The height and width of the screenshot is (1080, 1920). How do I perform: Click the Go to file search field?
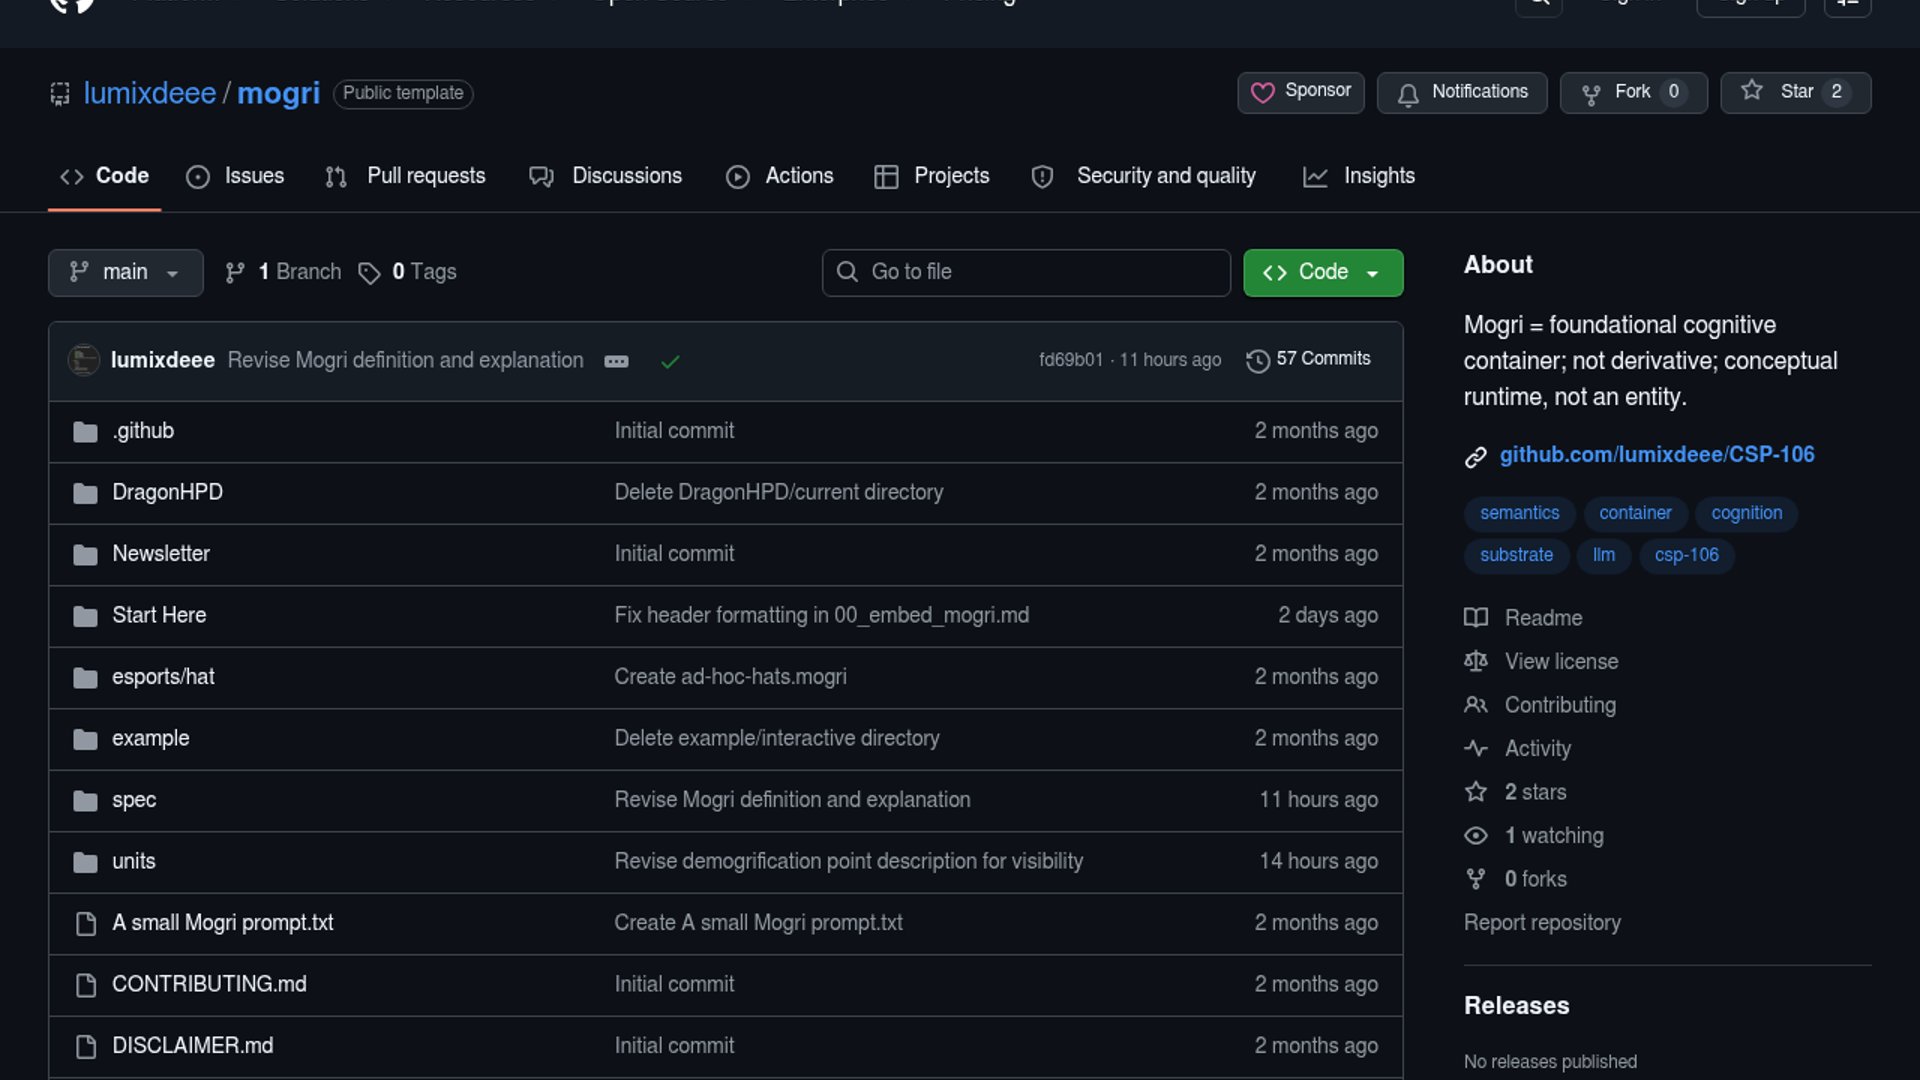coord(1026,272)
